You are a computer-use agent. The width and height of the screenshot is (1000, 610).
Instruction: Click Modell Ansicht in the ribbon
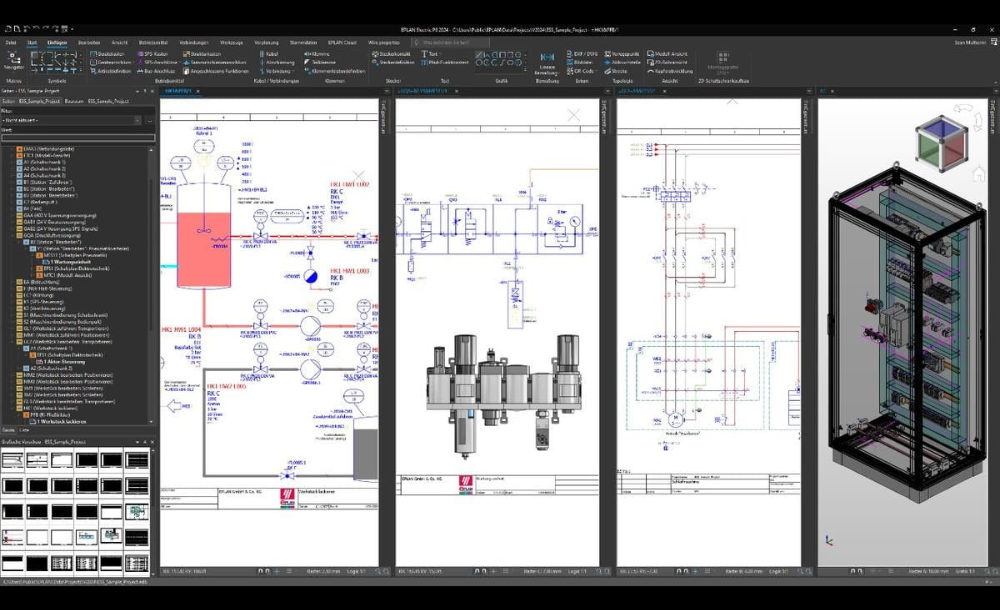667,54
